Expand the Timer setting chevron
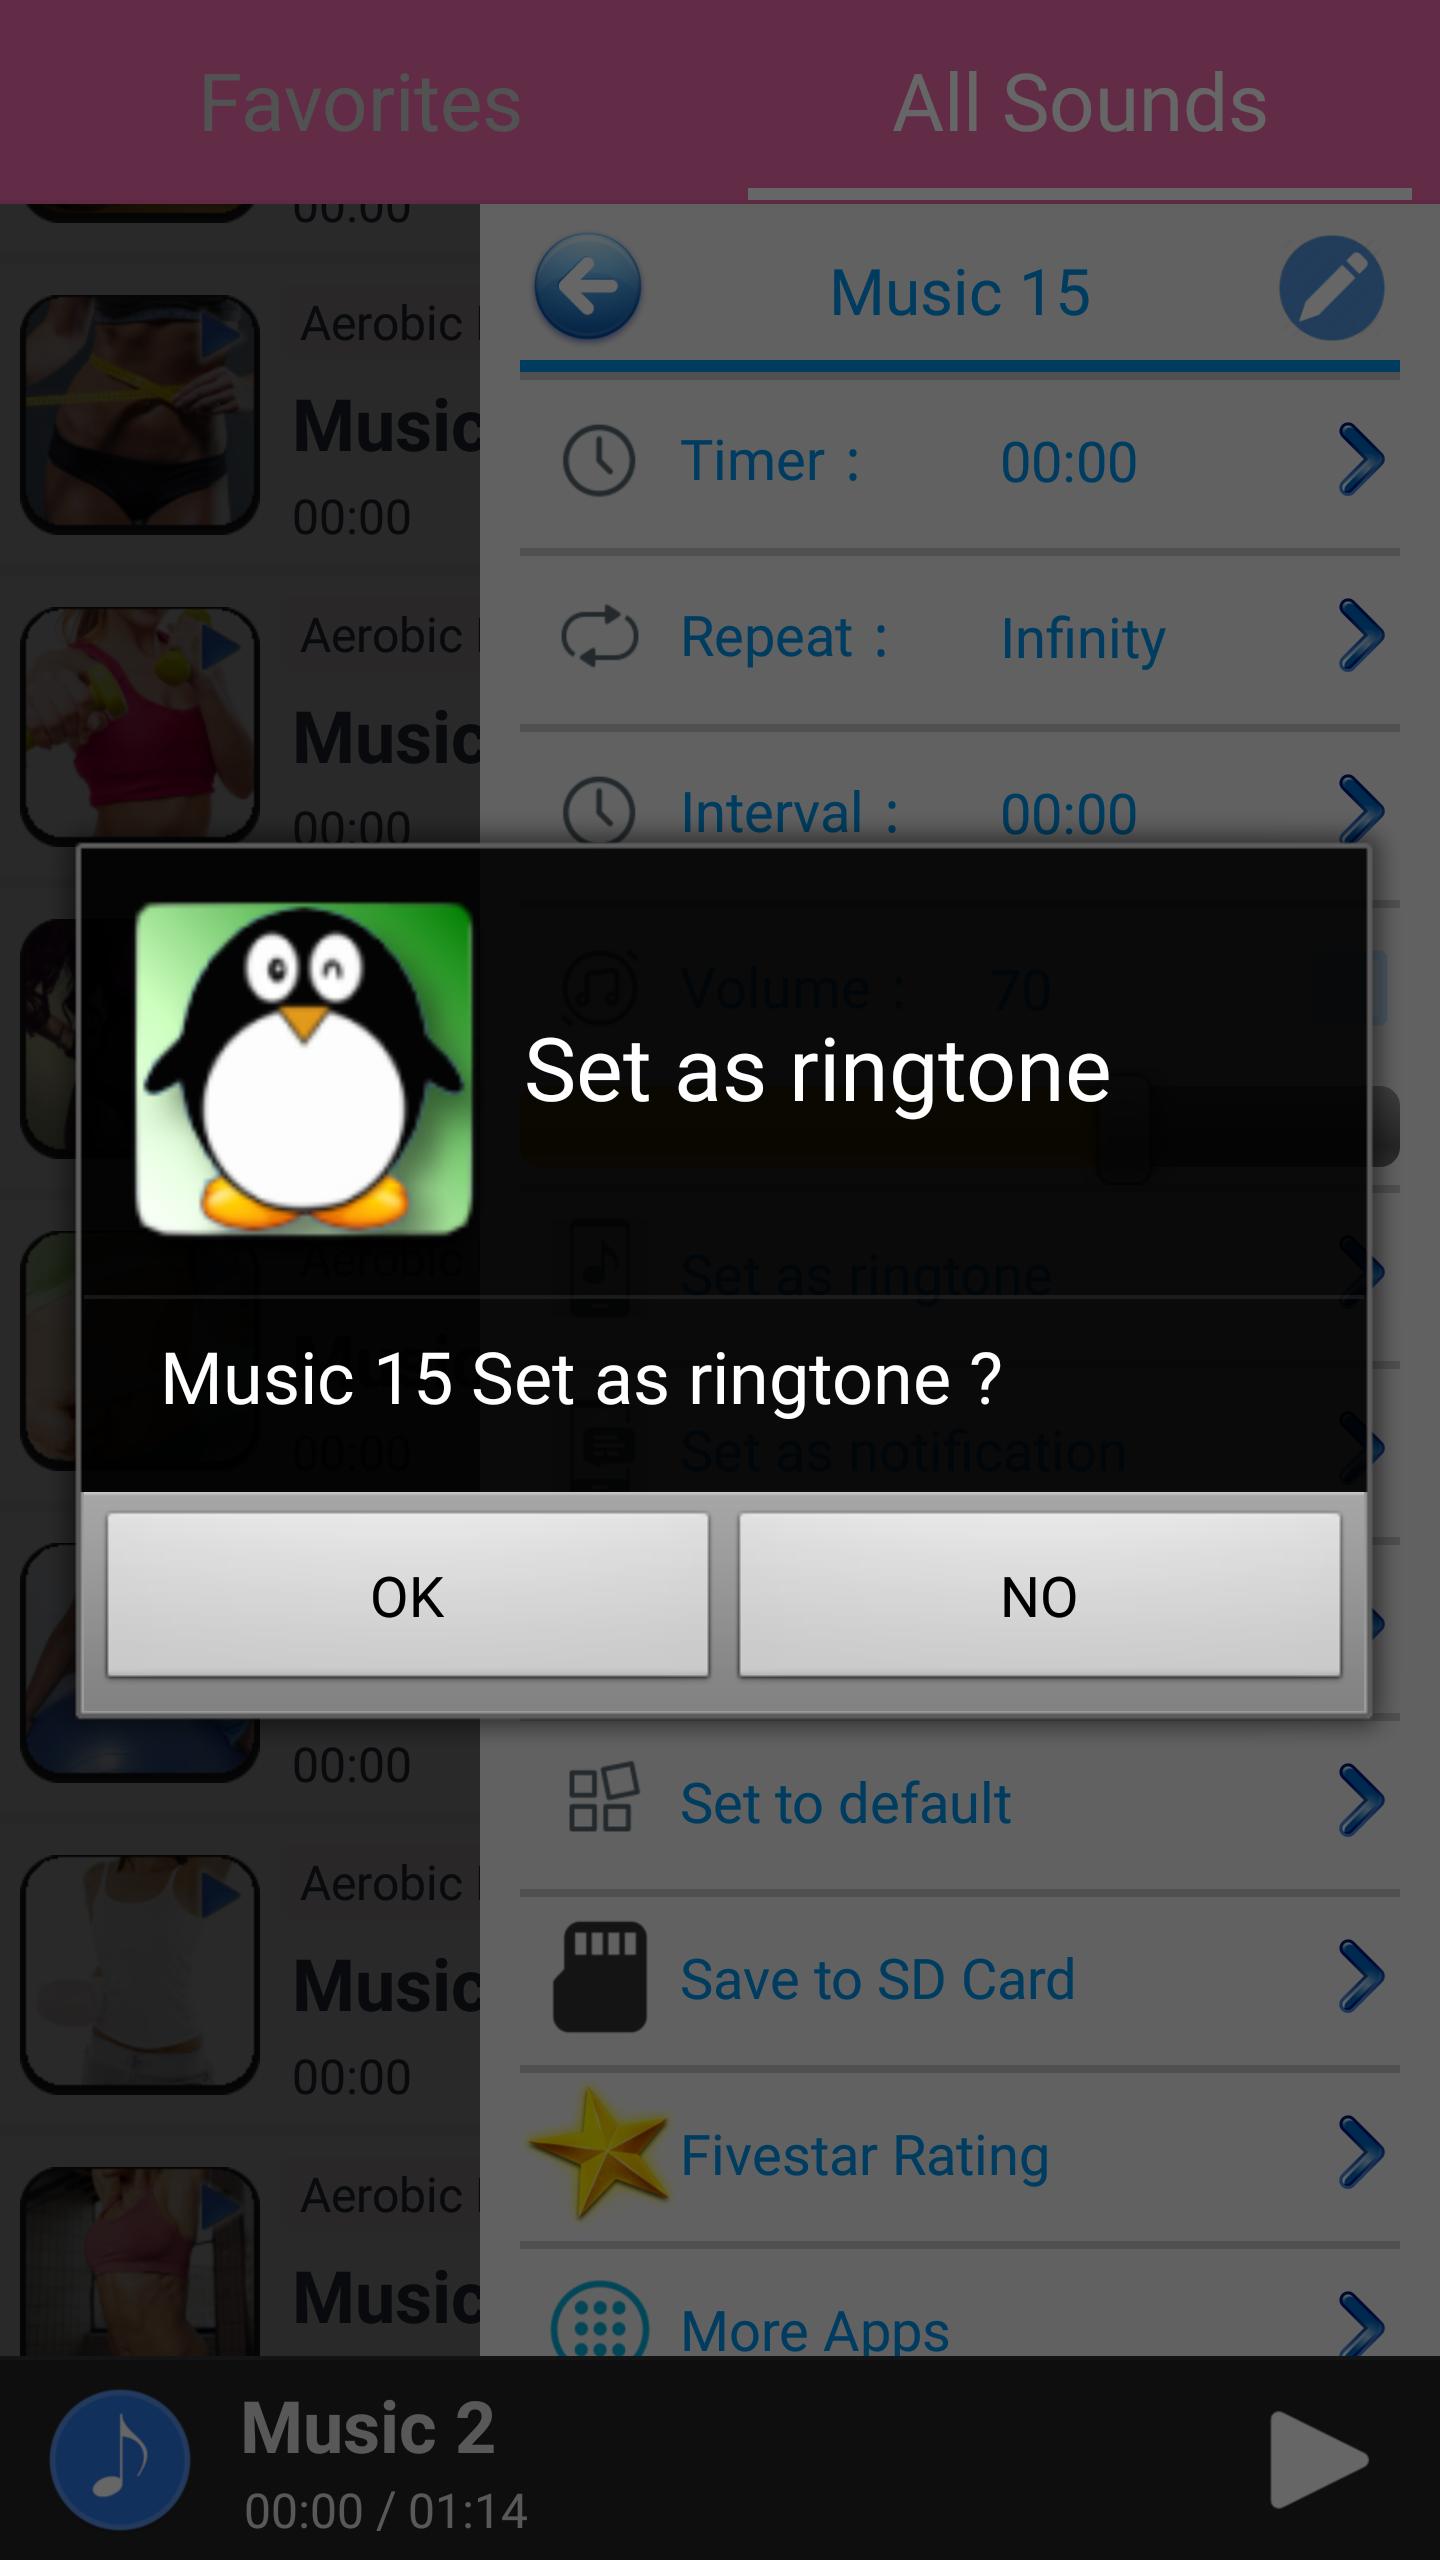This screenshot has width=1440, height=2560. (x=1361, y=461)
